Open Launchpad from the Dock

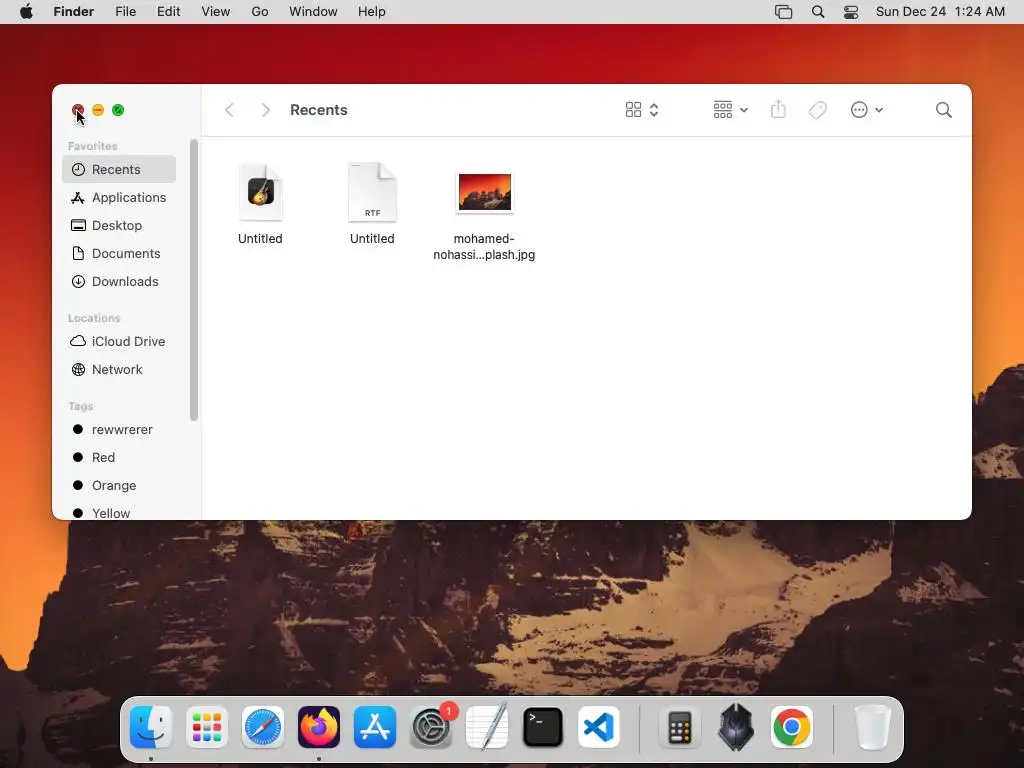(x=207, y=727)
